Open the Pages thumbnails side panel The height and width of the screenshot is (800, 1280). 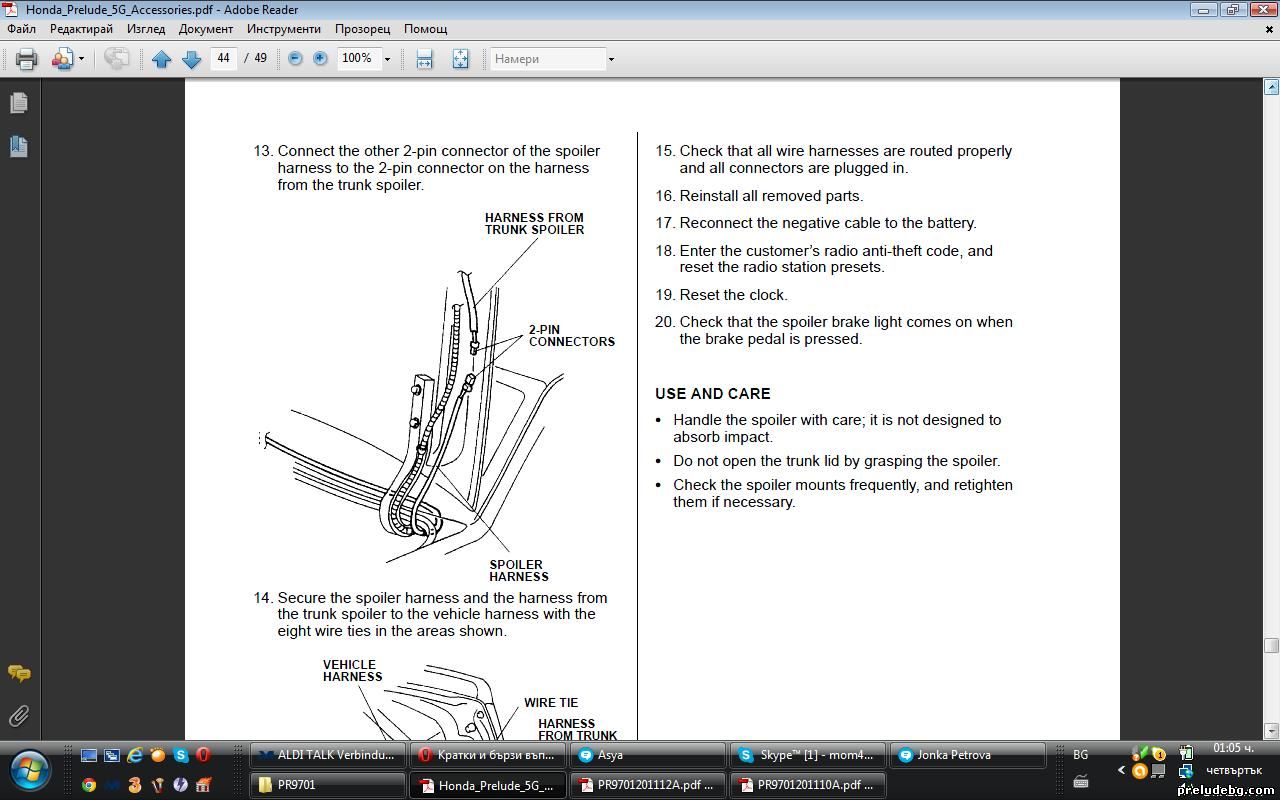(18, 103)
